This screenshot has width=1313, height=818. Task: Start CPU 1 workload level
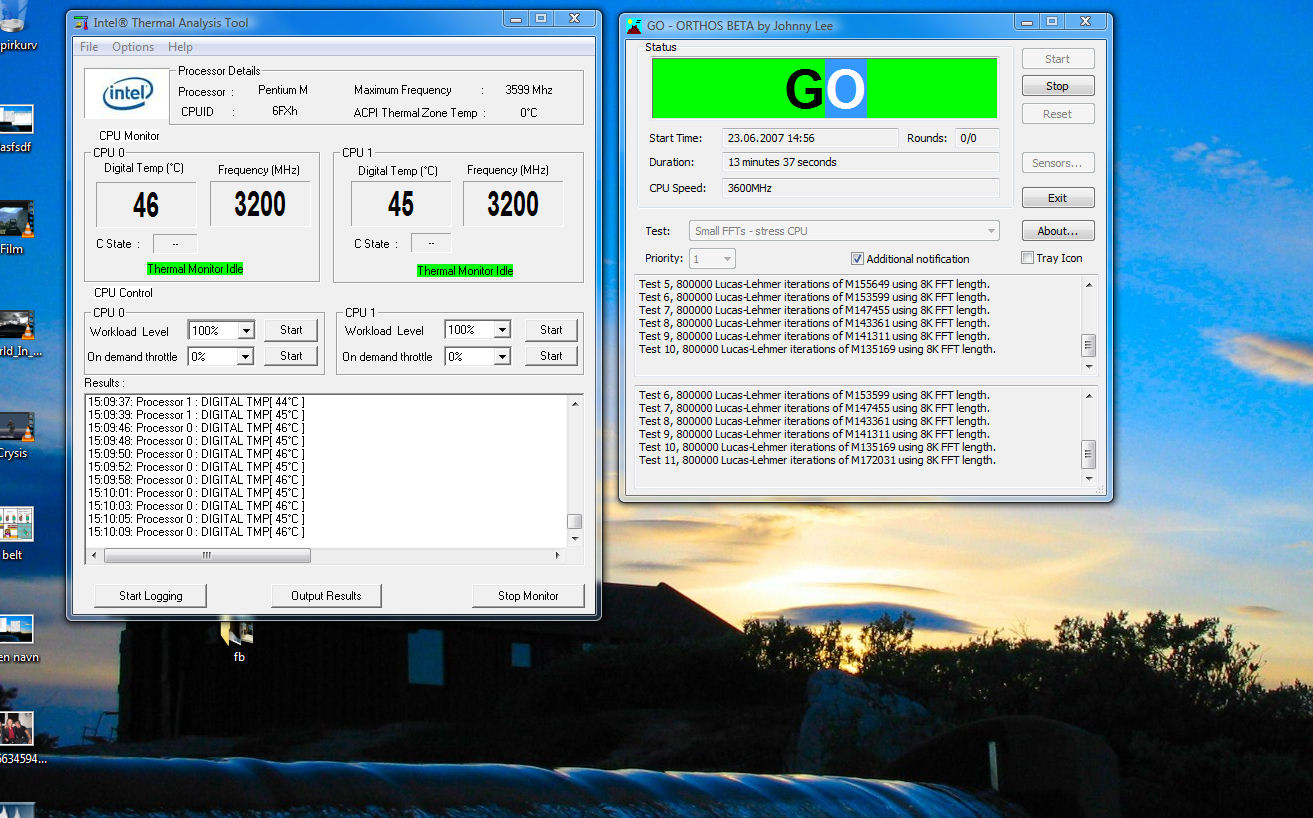(x=551, y=330)
